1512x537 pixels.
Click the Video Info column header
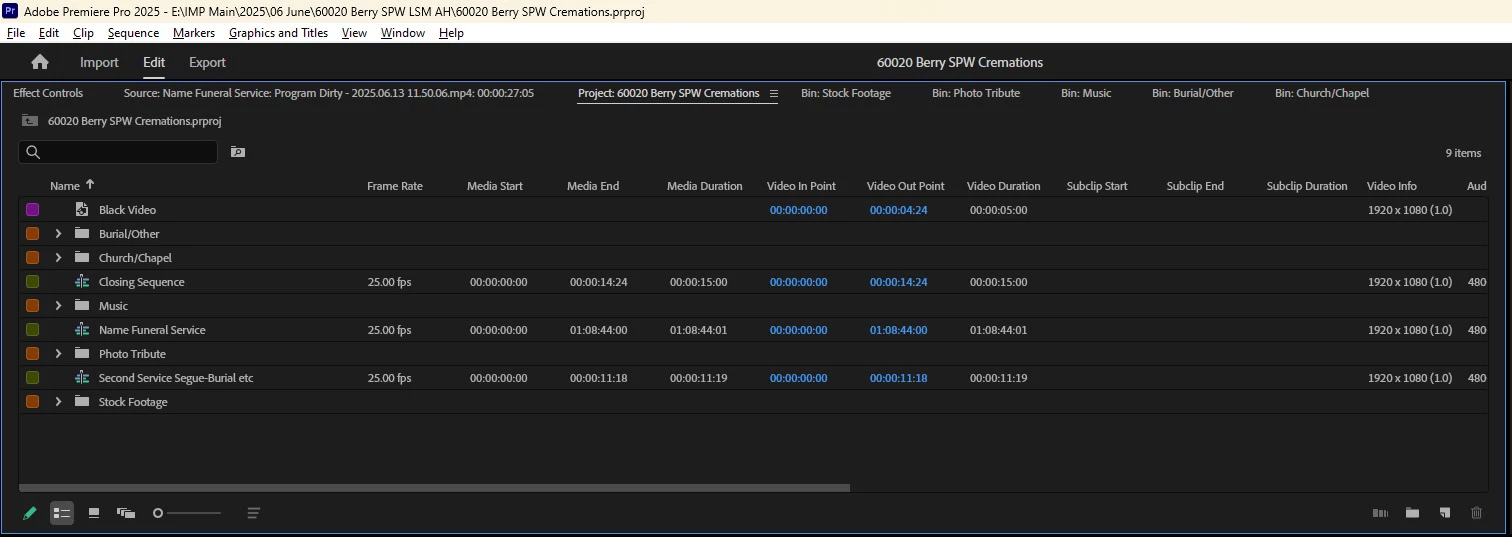(x=1392, y=186)
